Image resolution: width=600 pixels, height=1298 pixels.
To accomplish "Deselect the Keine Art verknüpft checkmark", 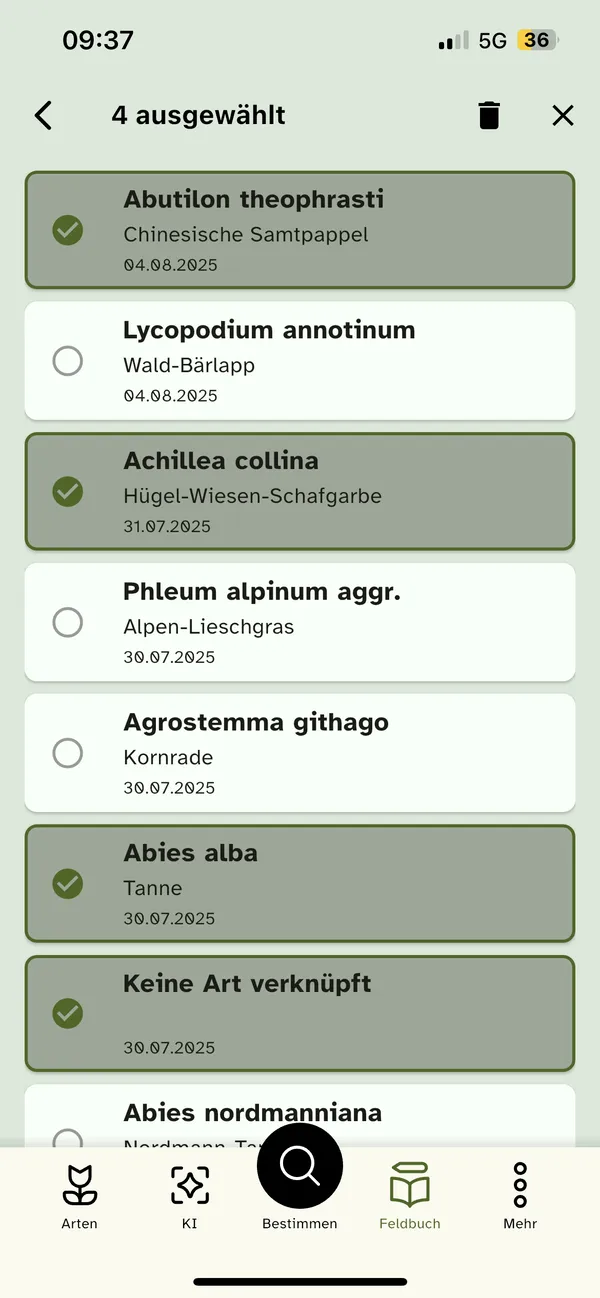I will 68,1014.
